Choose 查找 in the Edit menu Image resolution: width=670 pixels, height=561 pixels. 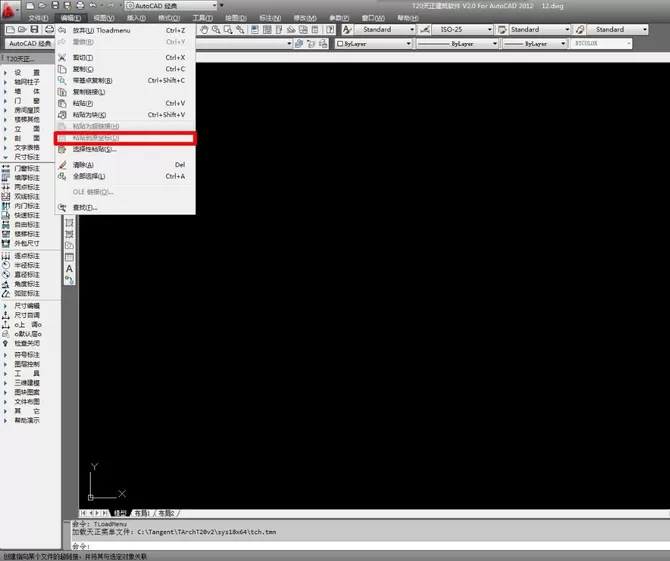pyautogui.click(x=126, y=208)
